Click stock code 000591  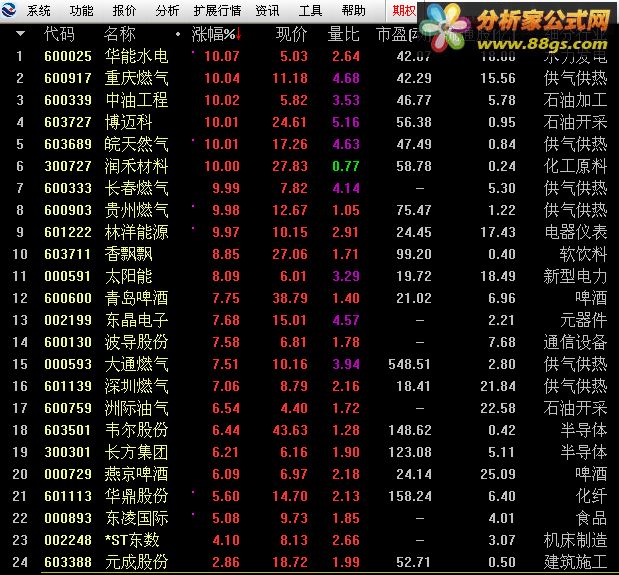(68, 276)
